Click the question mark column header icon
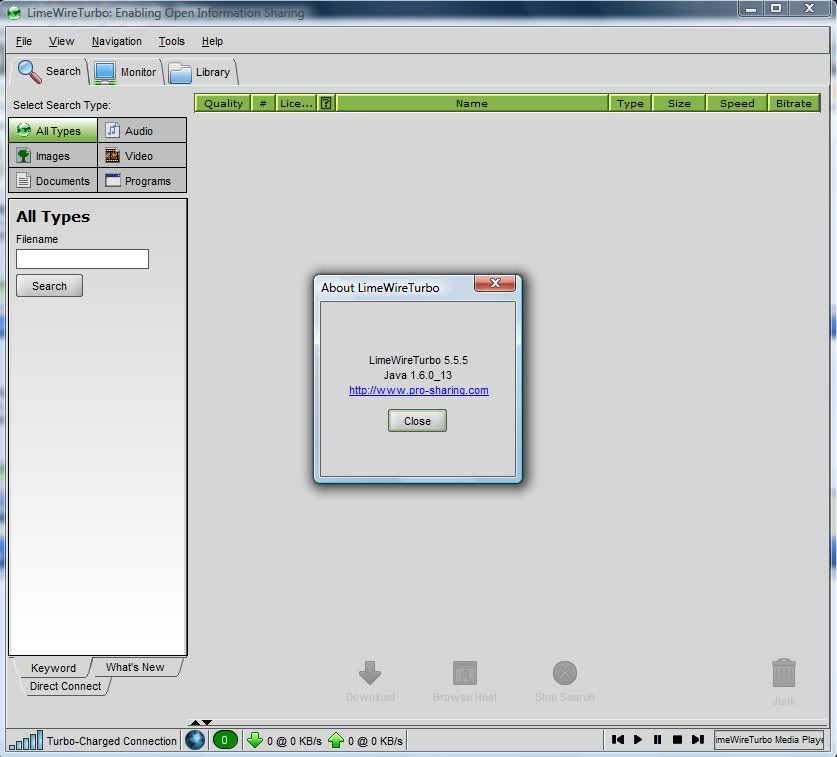The width and height of the screenshot is (837, 757). click(x=326, y=103)
